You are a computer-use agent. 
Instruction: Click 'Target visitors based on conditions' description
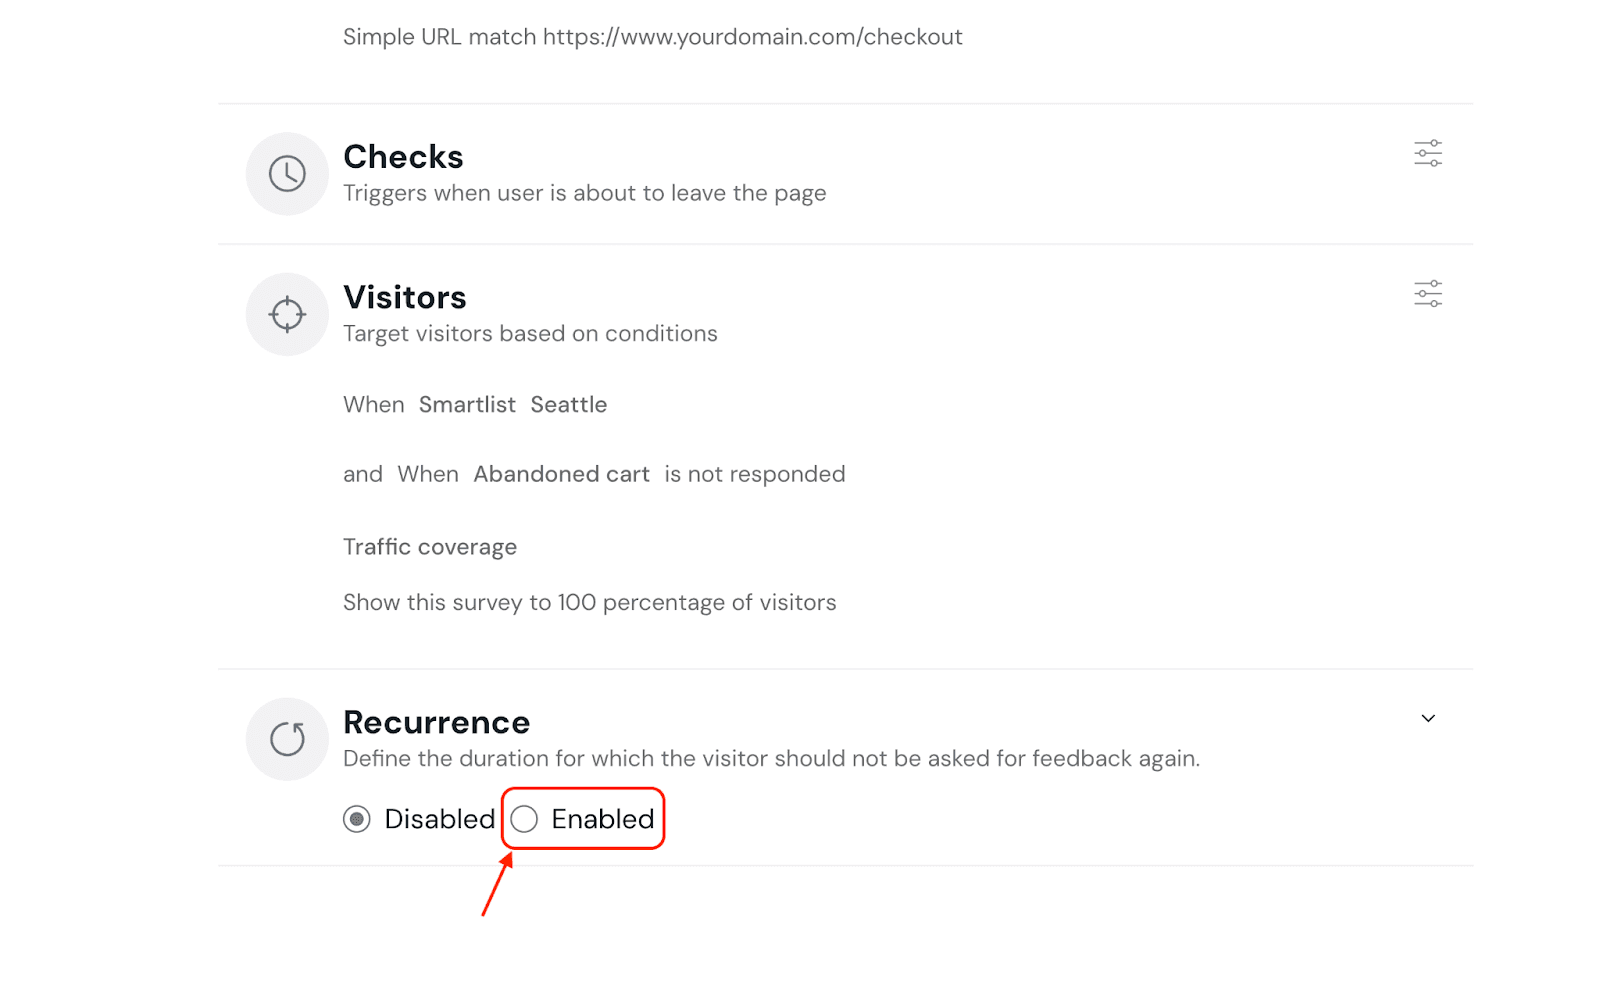tap(530, 334)
